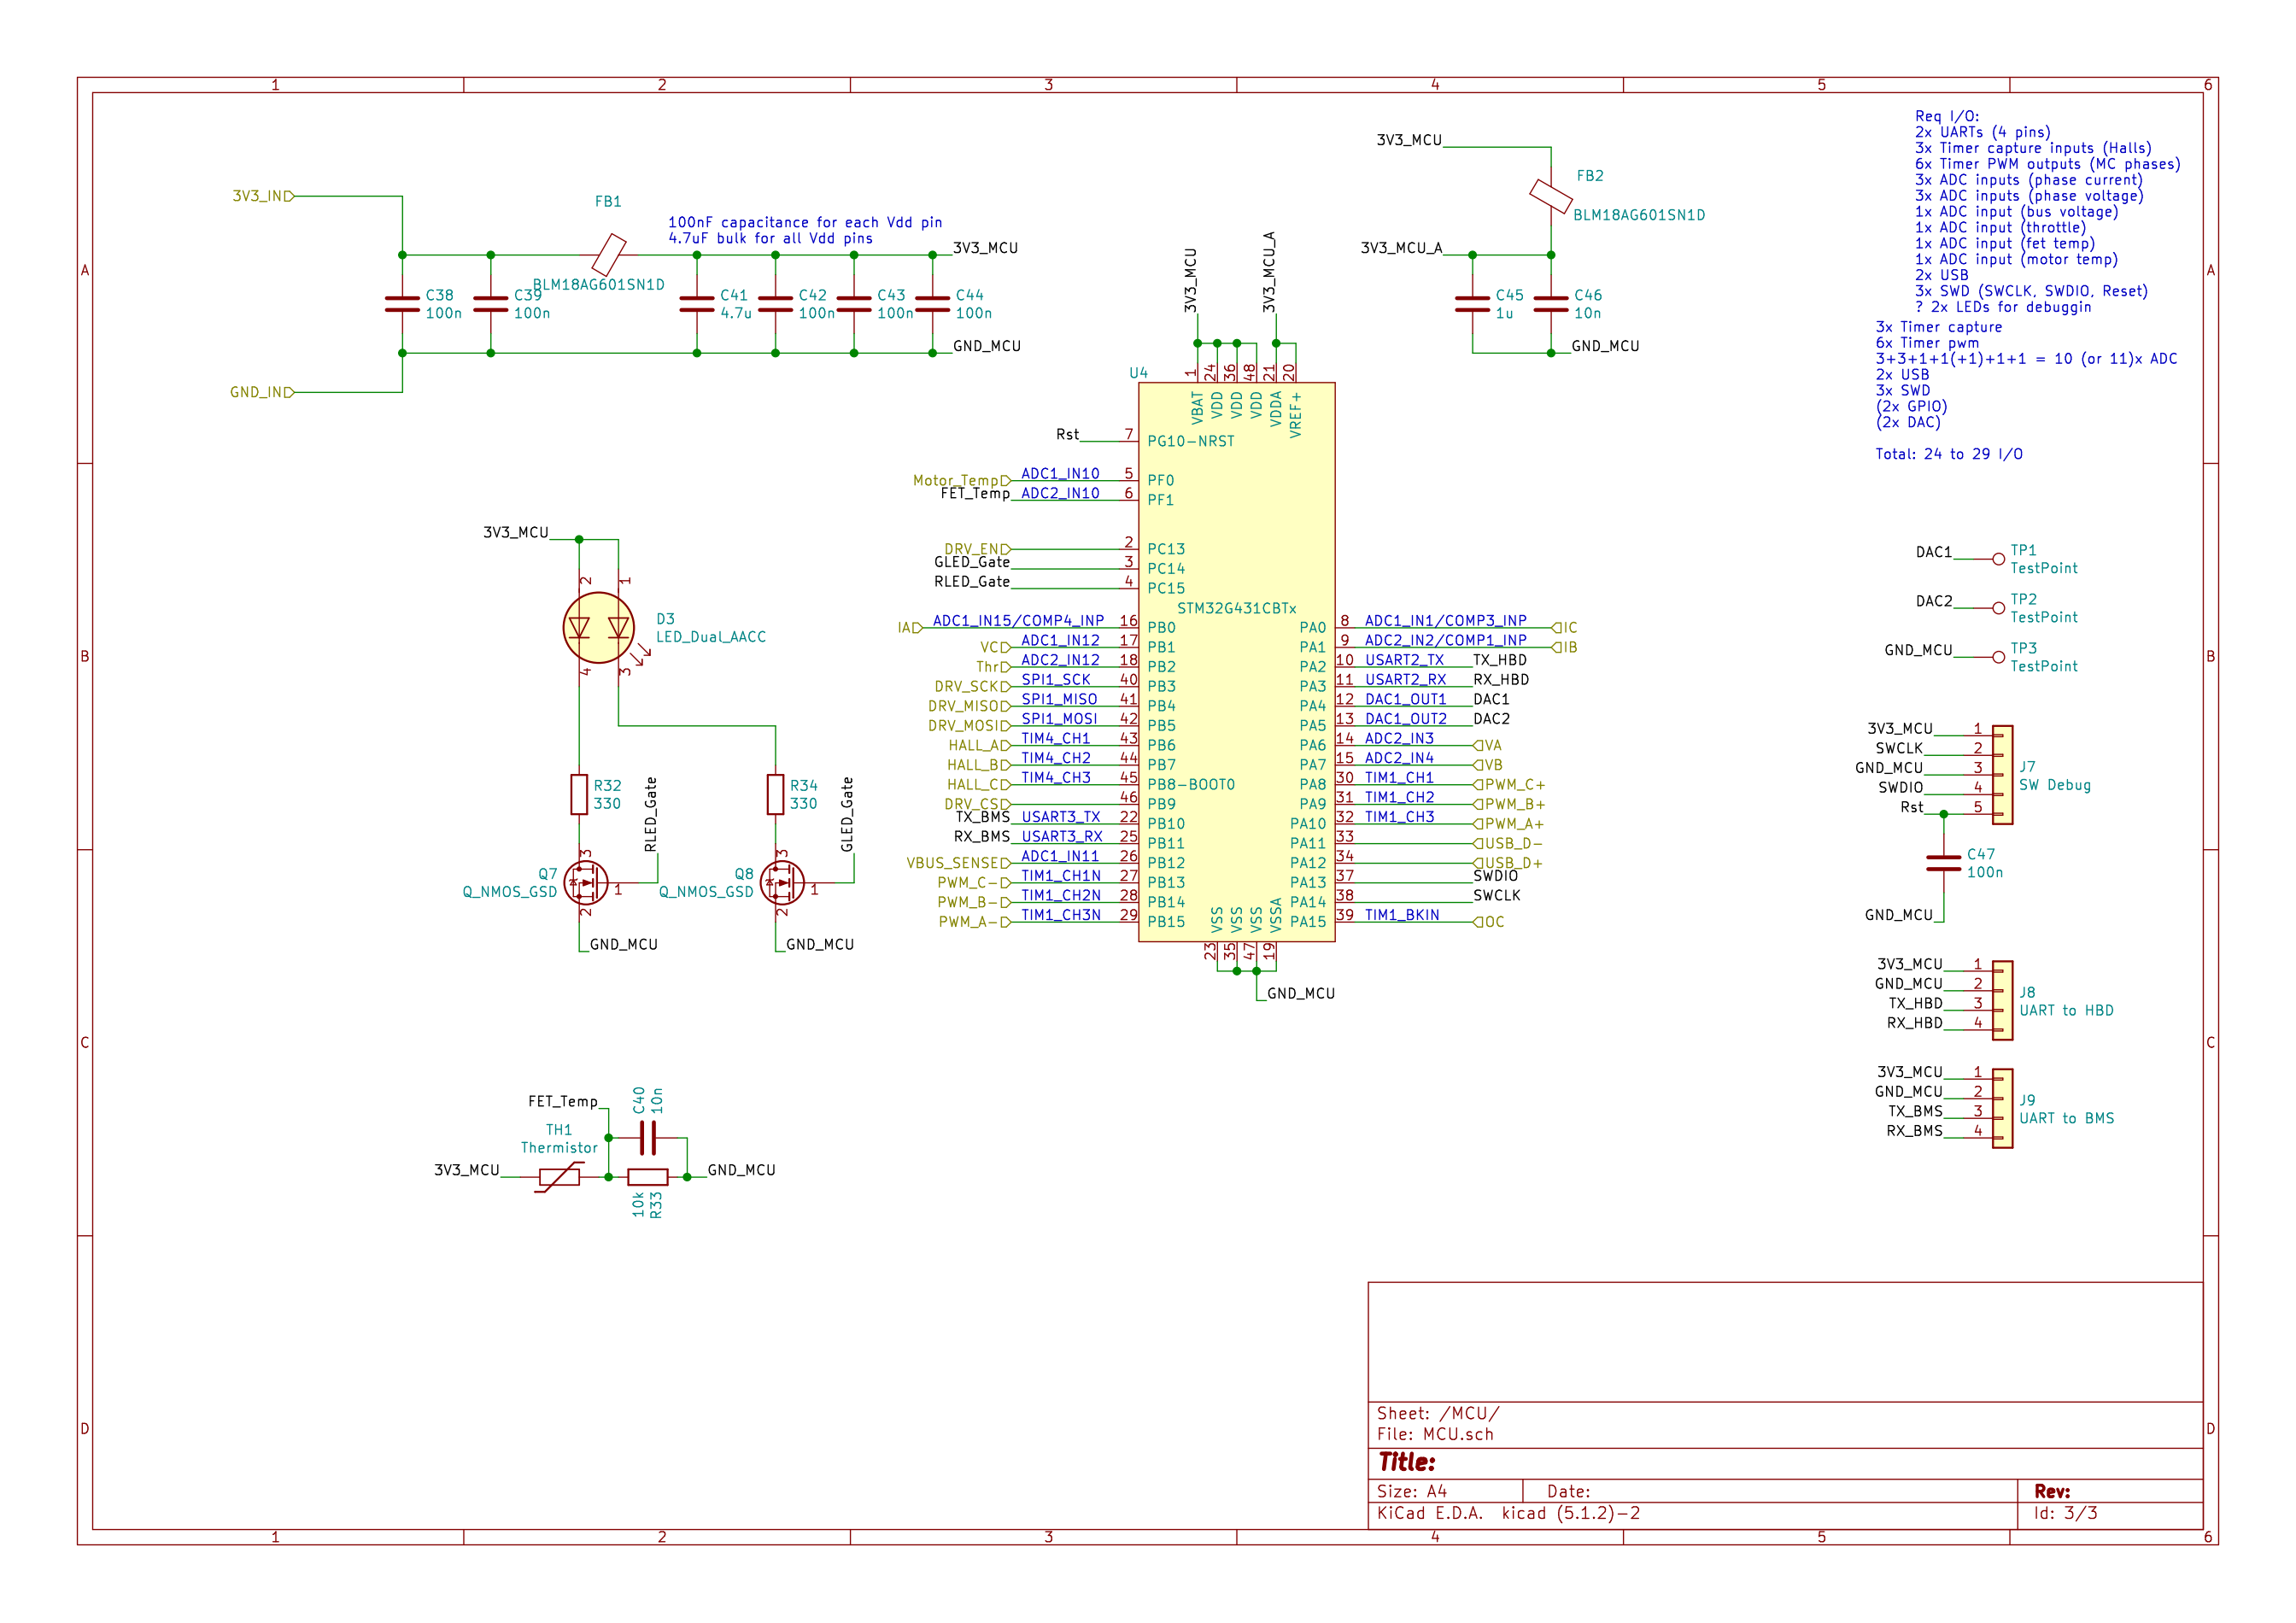The image size is (2296, 1623).
Task: Click the J9 UART to BMS connector
Action: 2002,1108
